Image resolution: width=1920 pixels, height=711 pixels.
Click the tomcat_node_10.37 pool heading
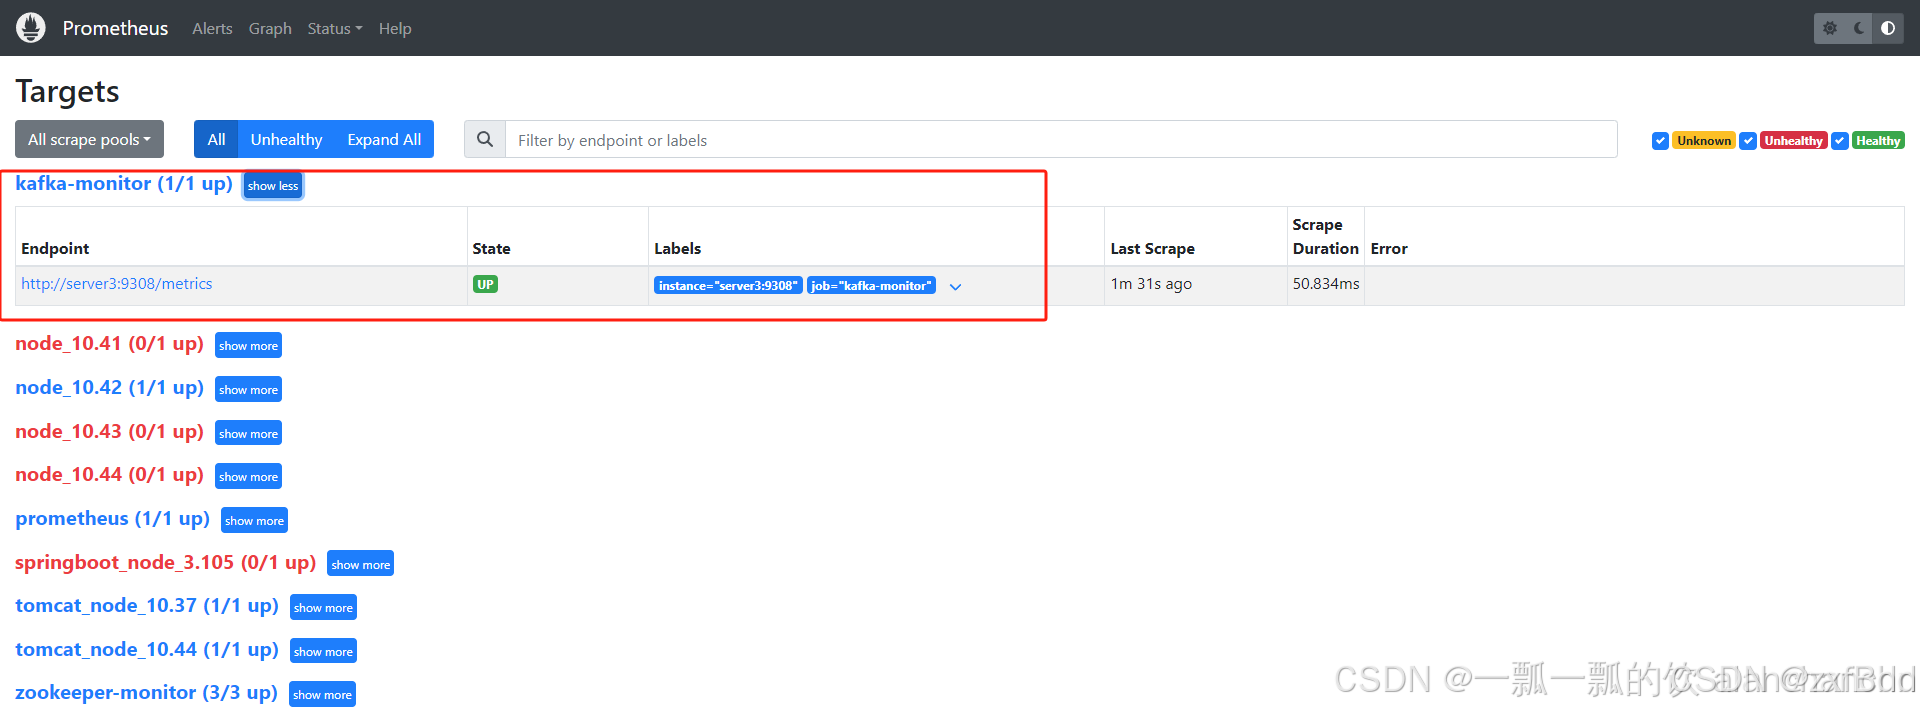point(147,606)
